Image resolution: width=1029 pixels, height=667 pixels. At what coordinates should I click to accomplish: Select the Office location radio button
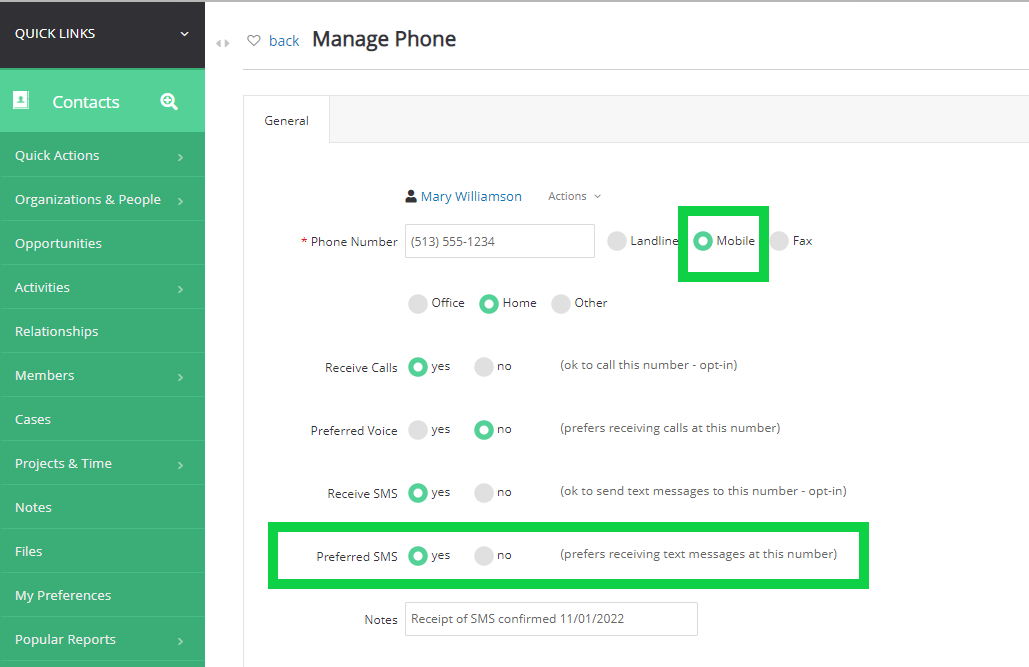coord(418,303)
